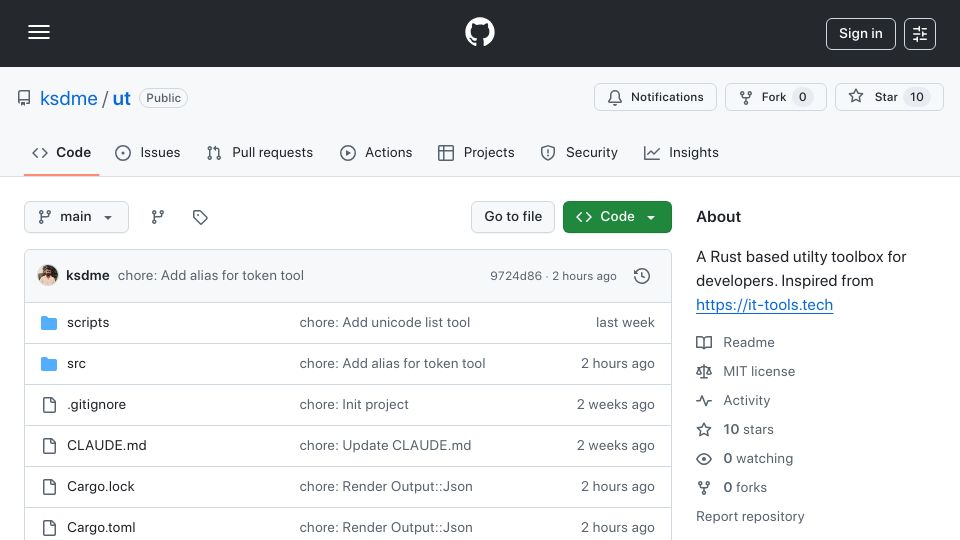
Task: Click the star icon beside 10 stars
Action: coord(704,429)
